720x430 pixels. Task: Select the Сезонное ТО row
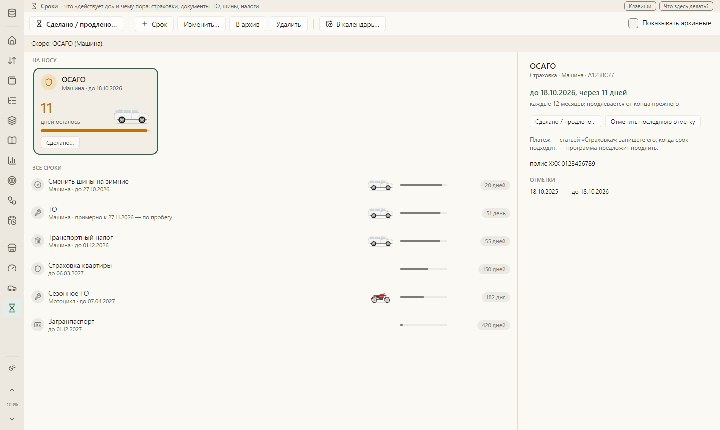pyautogui.click(x=271, y=297)
